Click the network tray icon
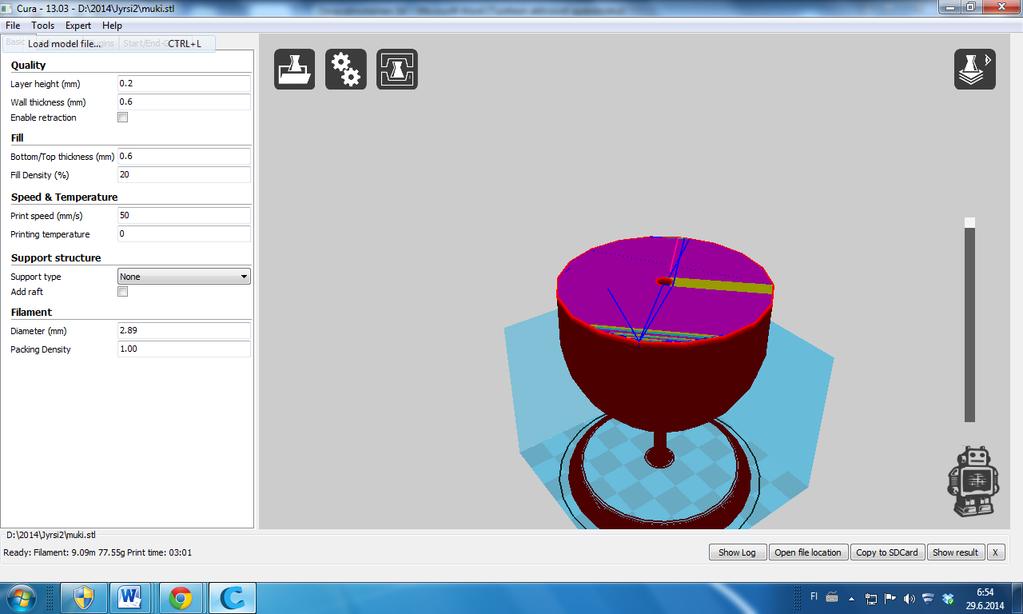This screenshot has width=1023, height=614. (871, 598)
